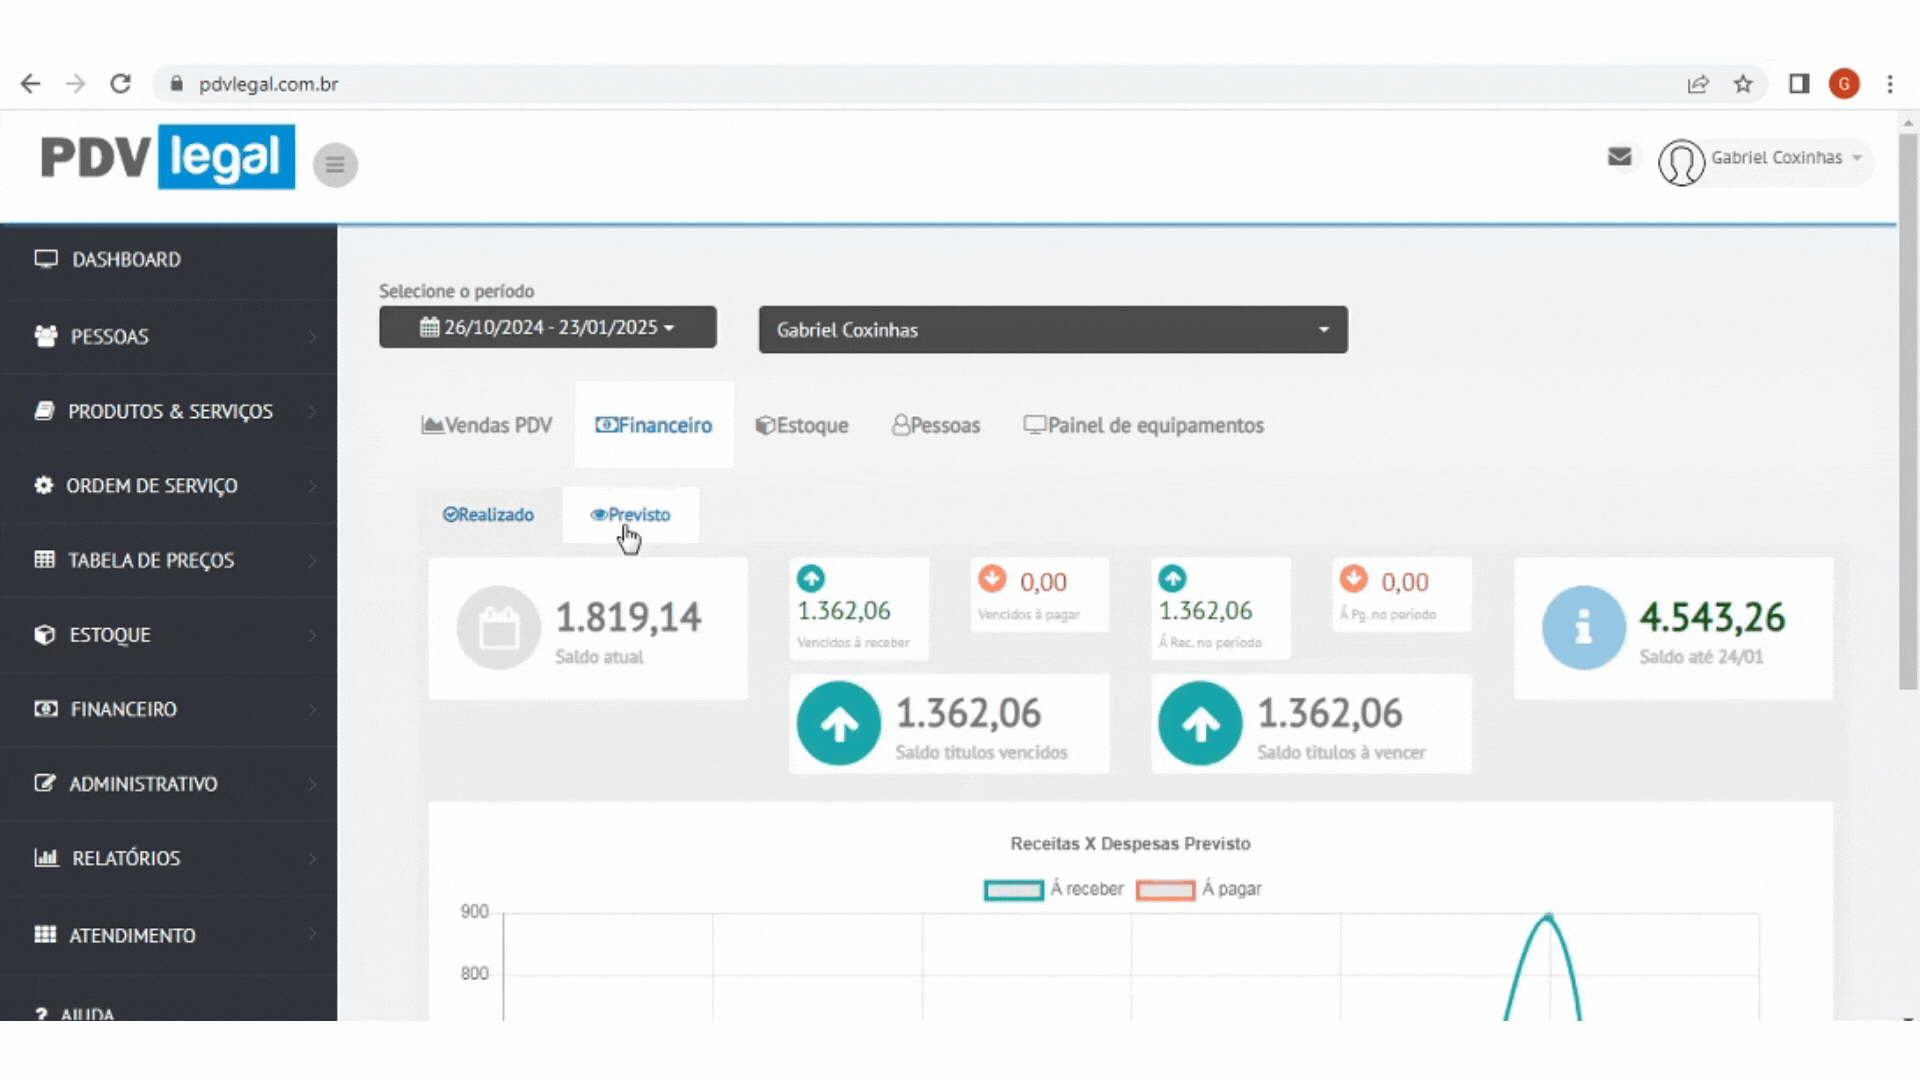This screenshot has height=1080, width=1920.
Task: Select the Realizado view button
Action: click(488, 515)
